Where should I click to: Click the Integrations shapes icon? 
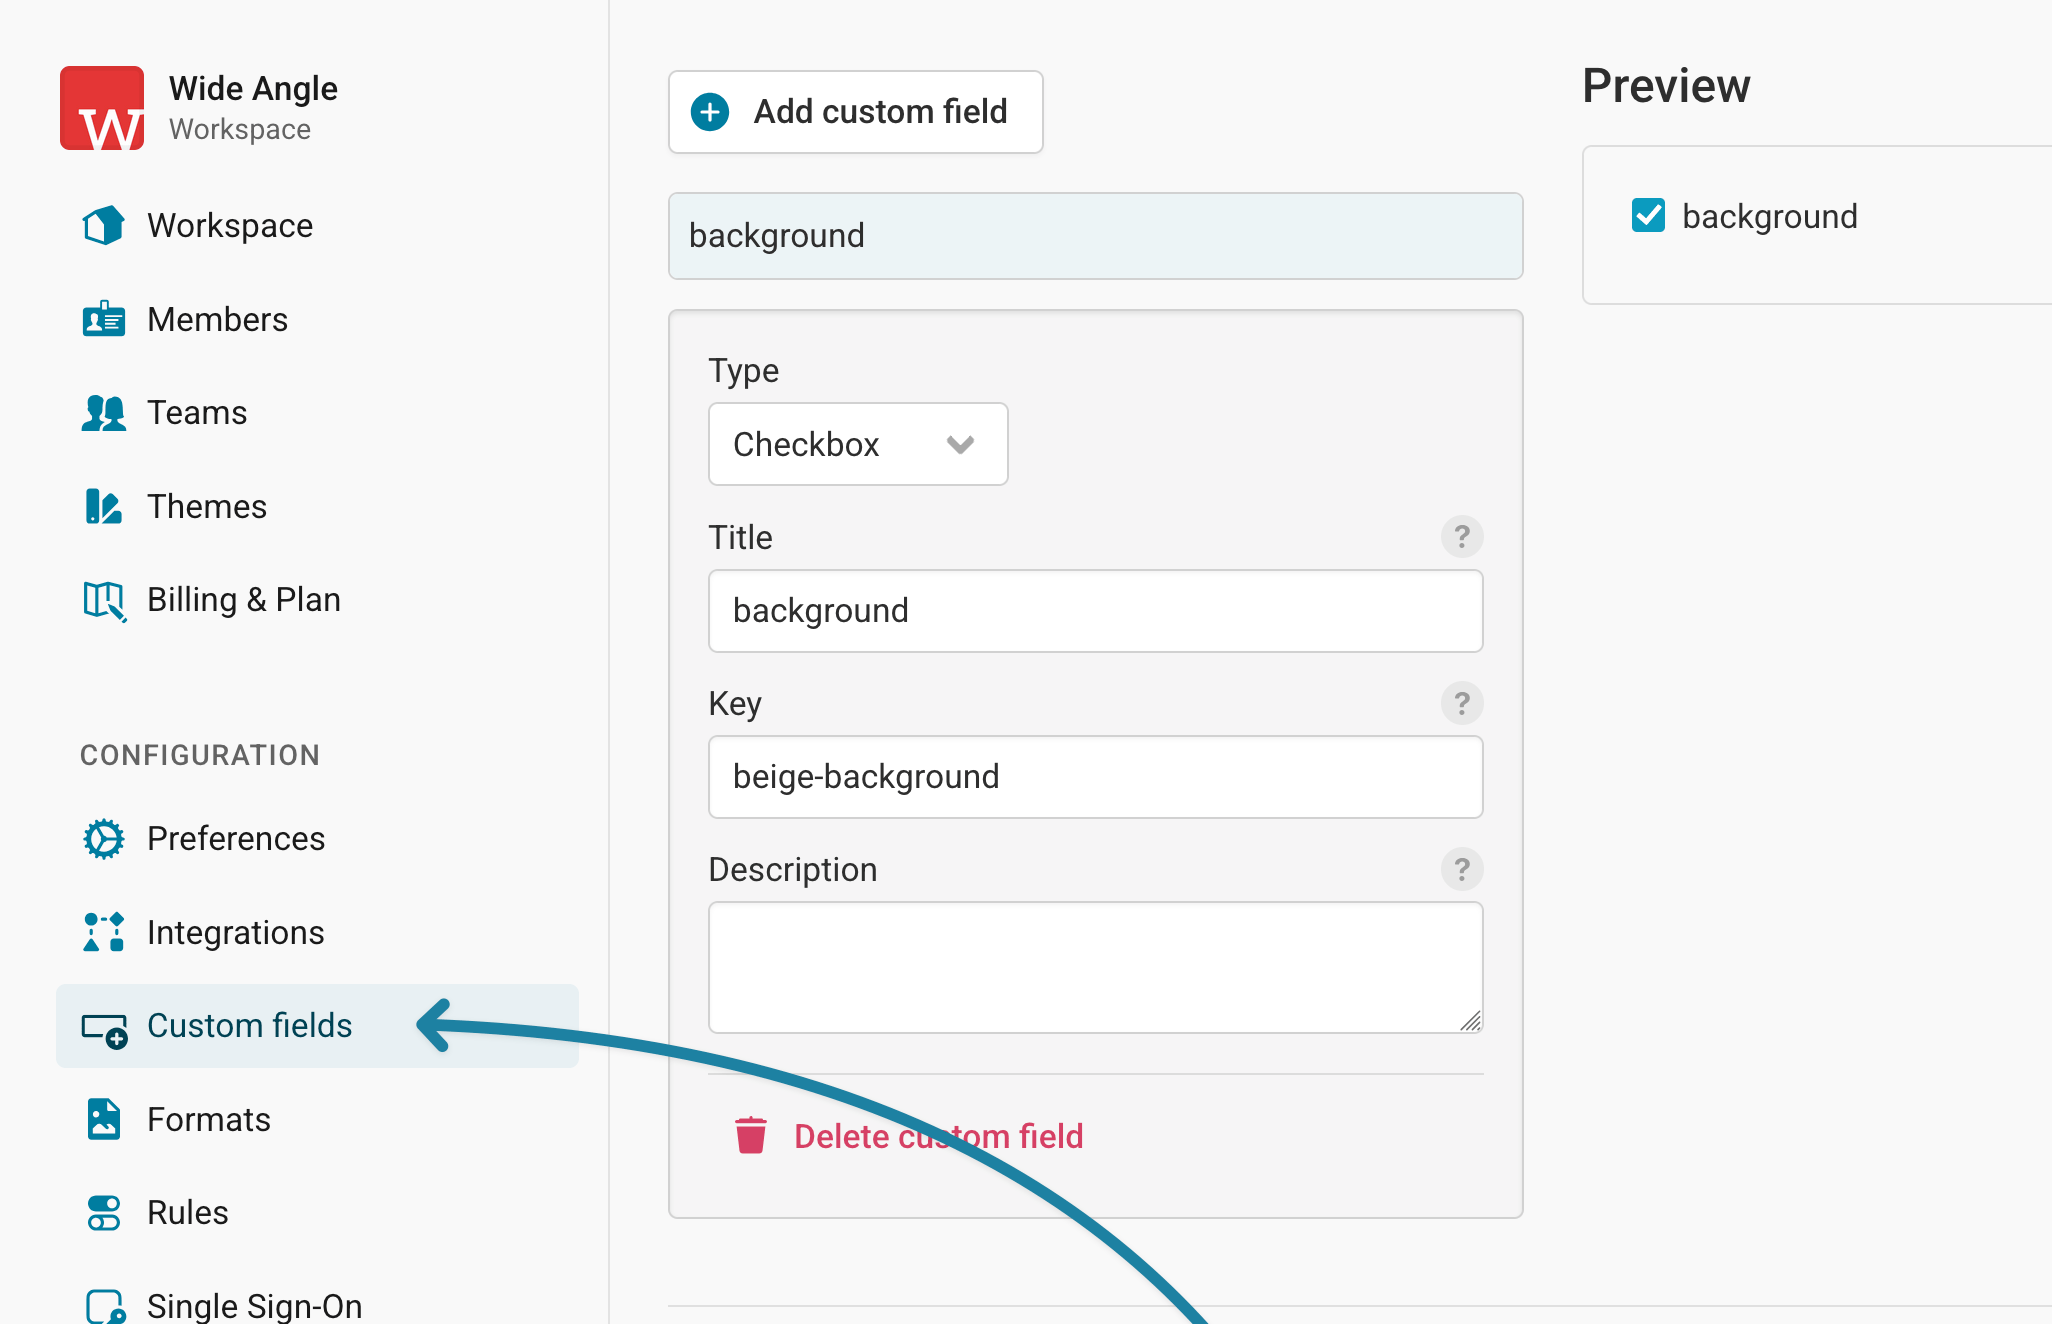click(104, 932)
